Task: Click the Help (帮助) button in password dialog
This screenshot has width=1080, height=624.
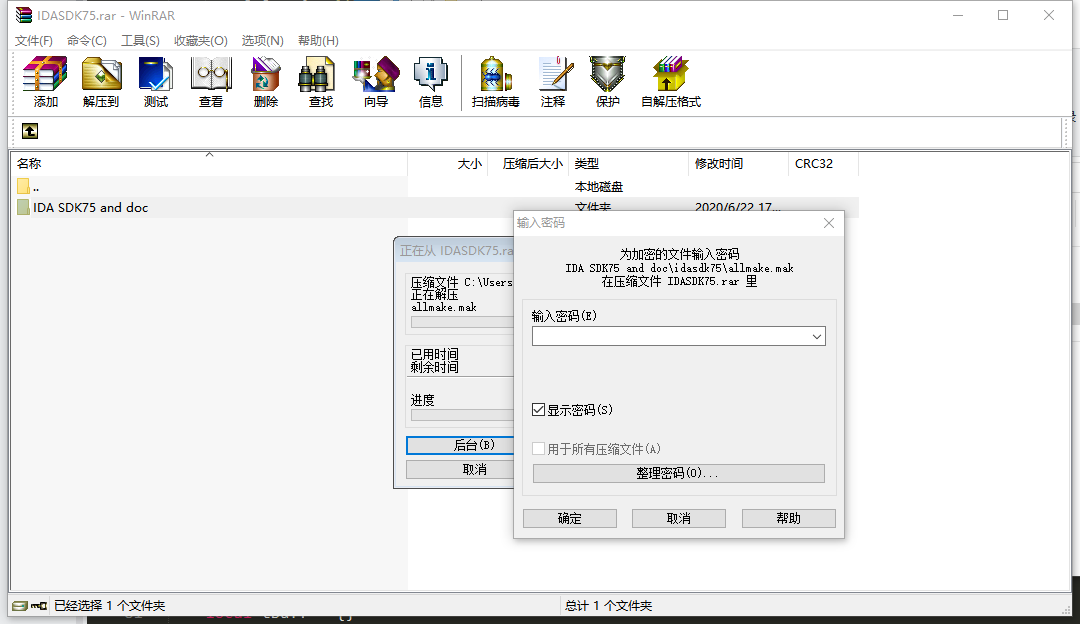Action: coord(789,519)
